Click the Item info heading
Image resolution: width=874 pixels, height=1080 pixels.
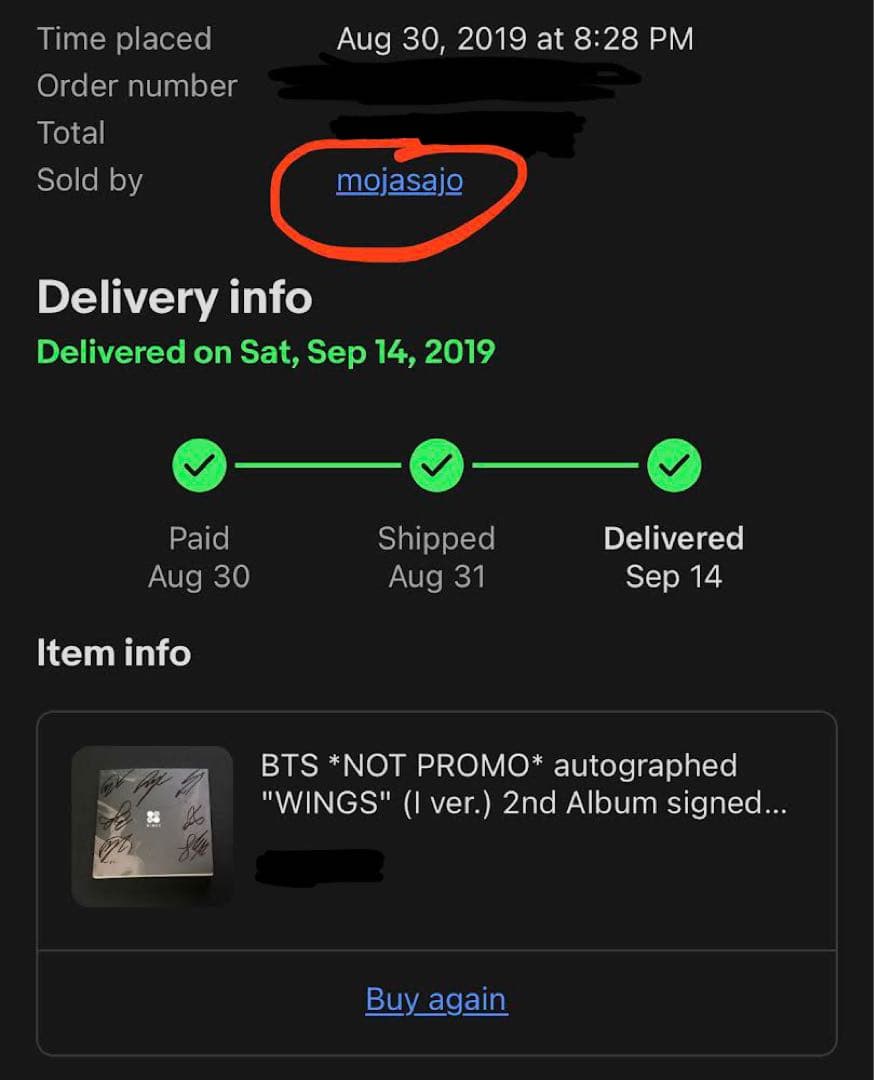click(x=113, y=653)
